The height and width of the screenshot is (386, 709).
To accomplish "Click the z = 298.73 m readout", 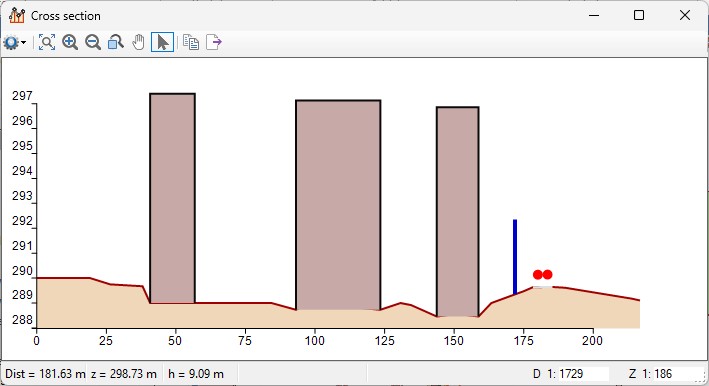I will (124, 374).
